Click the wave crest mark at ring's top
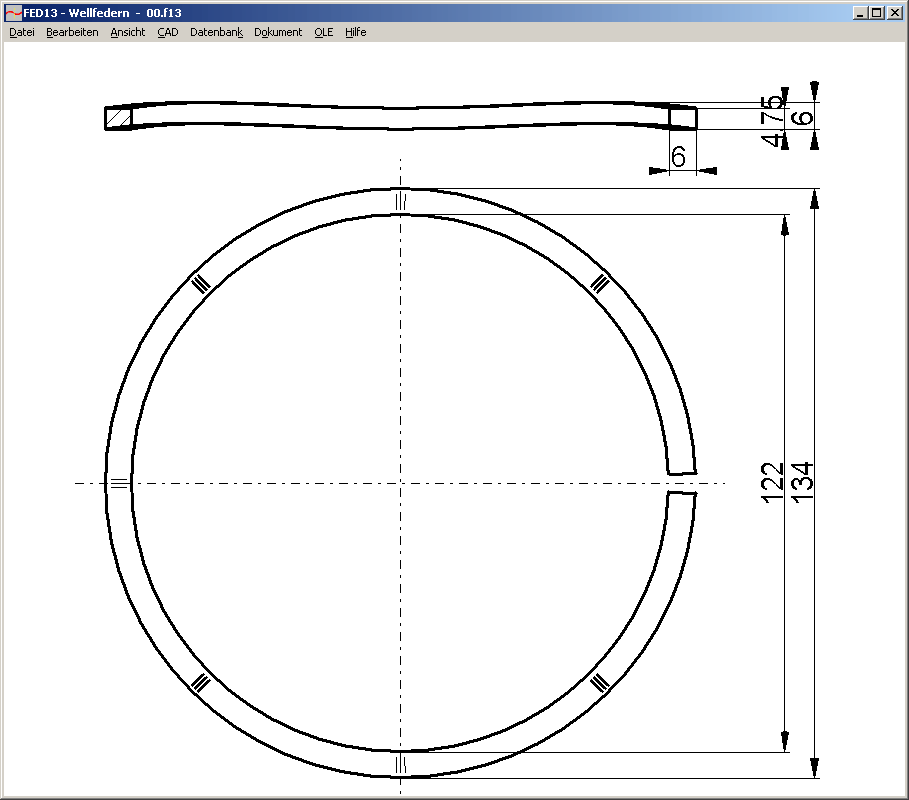The height and width of the screenshot is (800, 909). click(400, 201)
